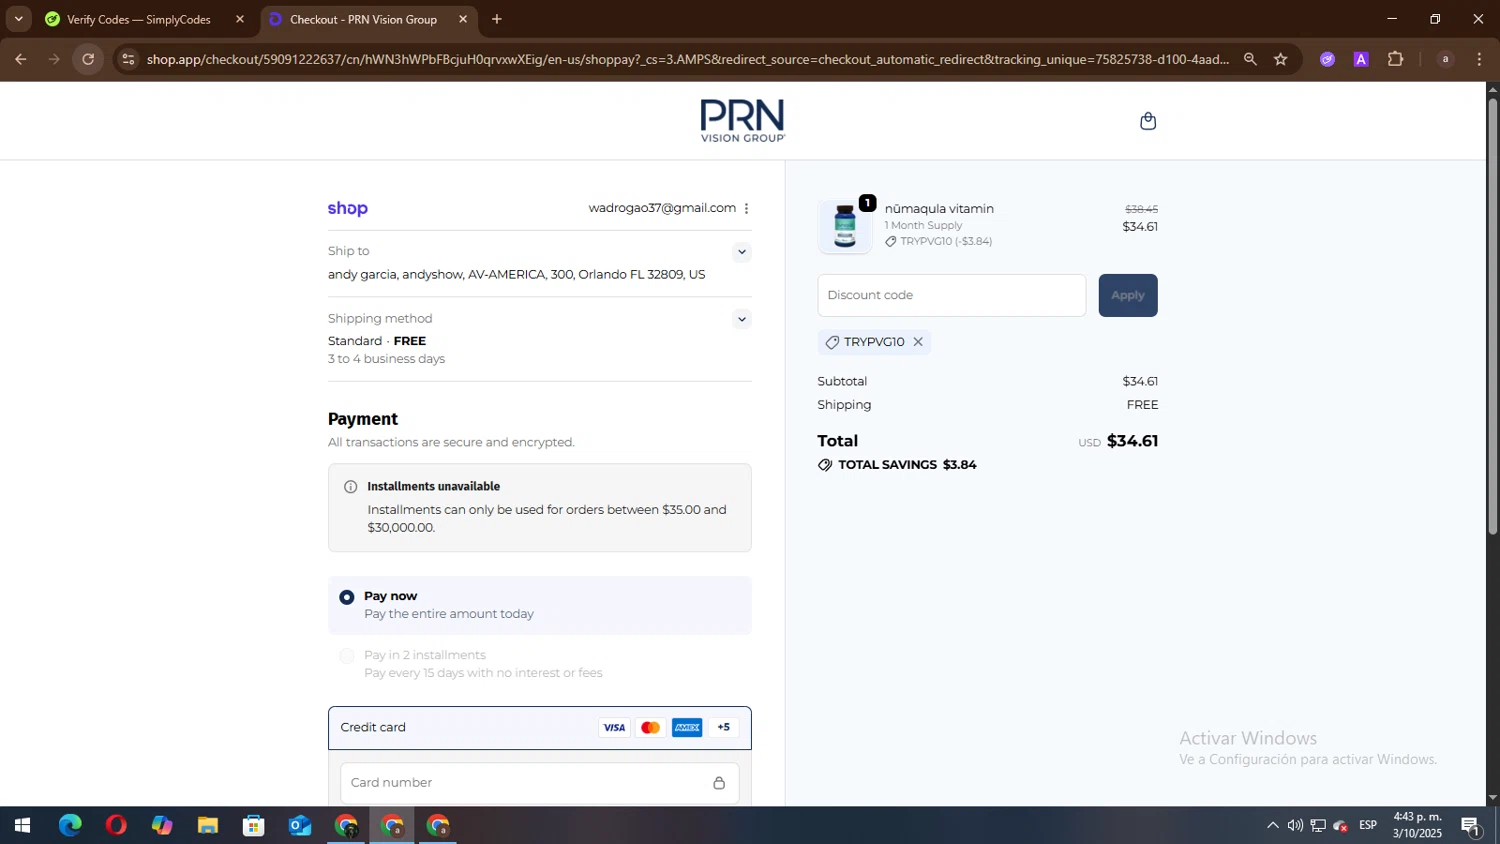Switch the ESP keyboard language indicator
This screenshot has width=1500, height=844.
coord(1368,826)
